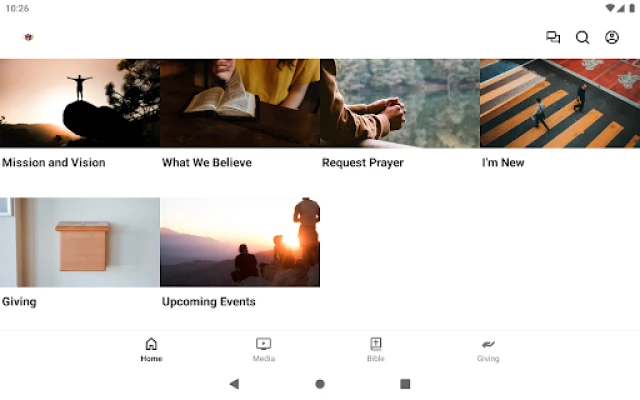The width and height of the screenshot is (640, 400).
Task: Switch to the Bible tab label
Action: click(x=375, y=359)
